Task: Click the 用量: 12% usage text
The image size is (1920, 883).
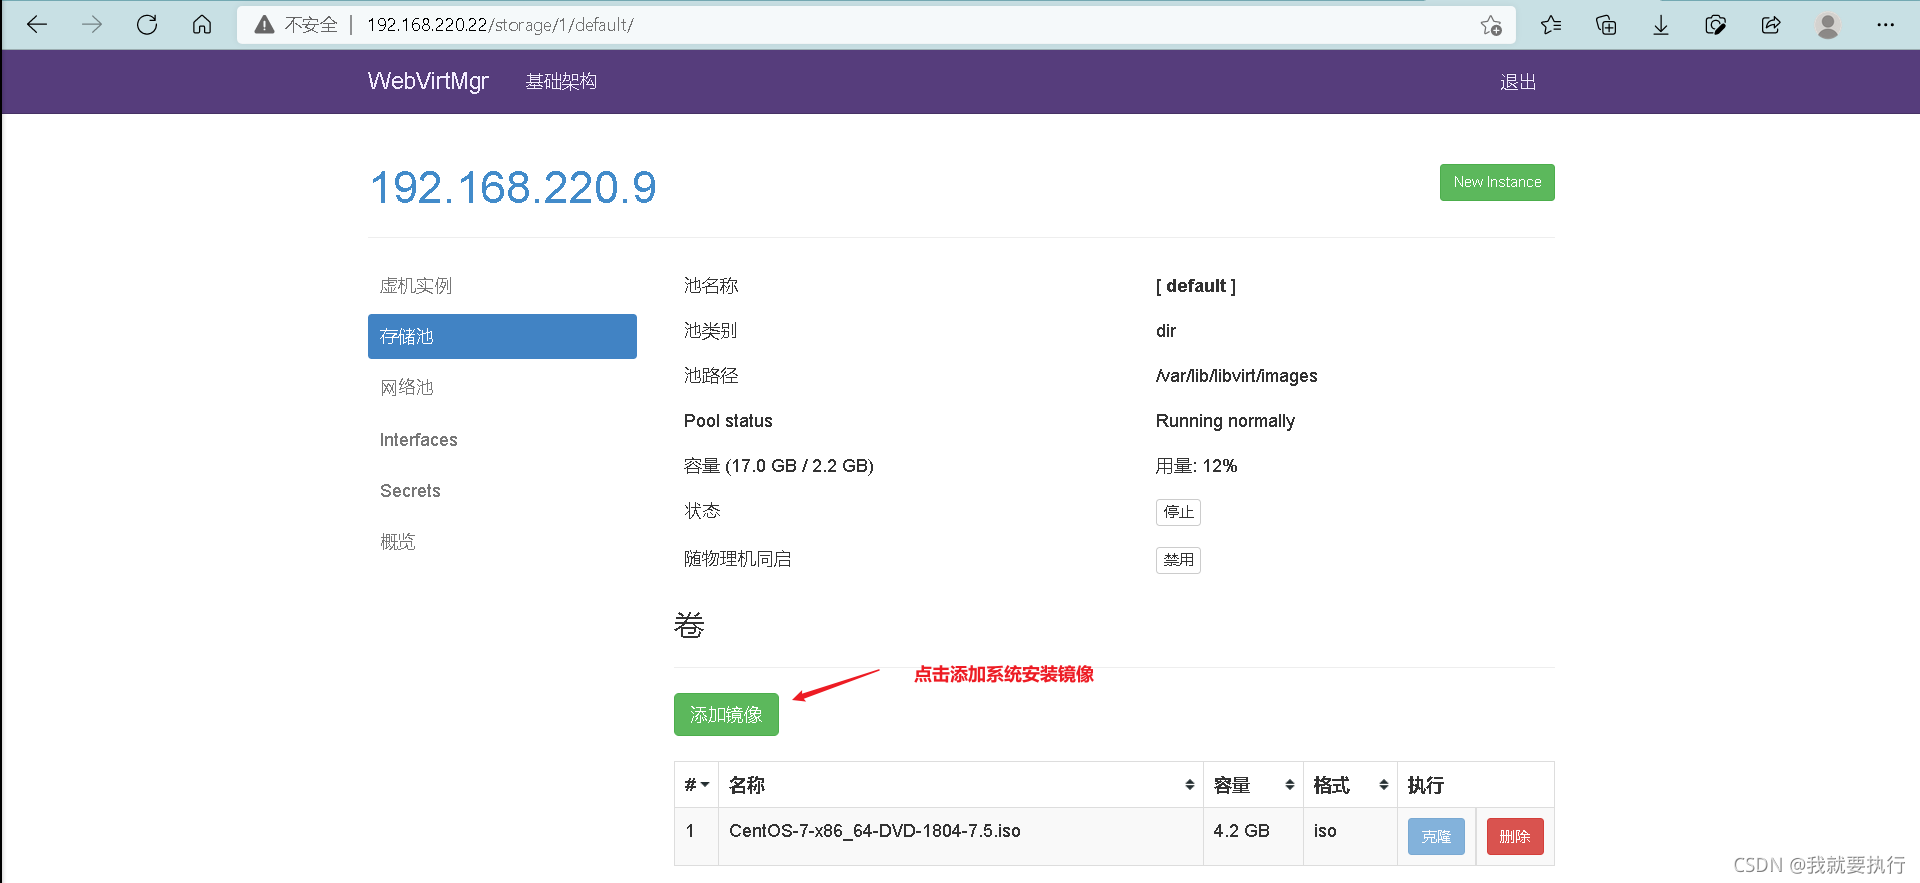Action: point(1196,466)
